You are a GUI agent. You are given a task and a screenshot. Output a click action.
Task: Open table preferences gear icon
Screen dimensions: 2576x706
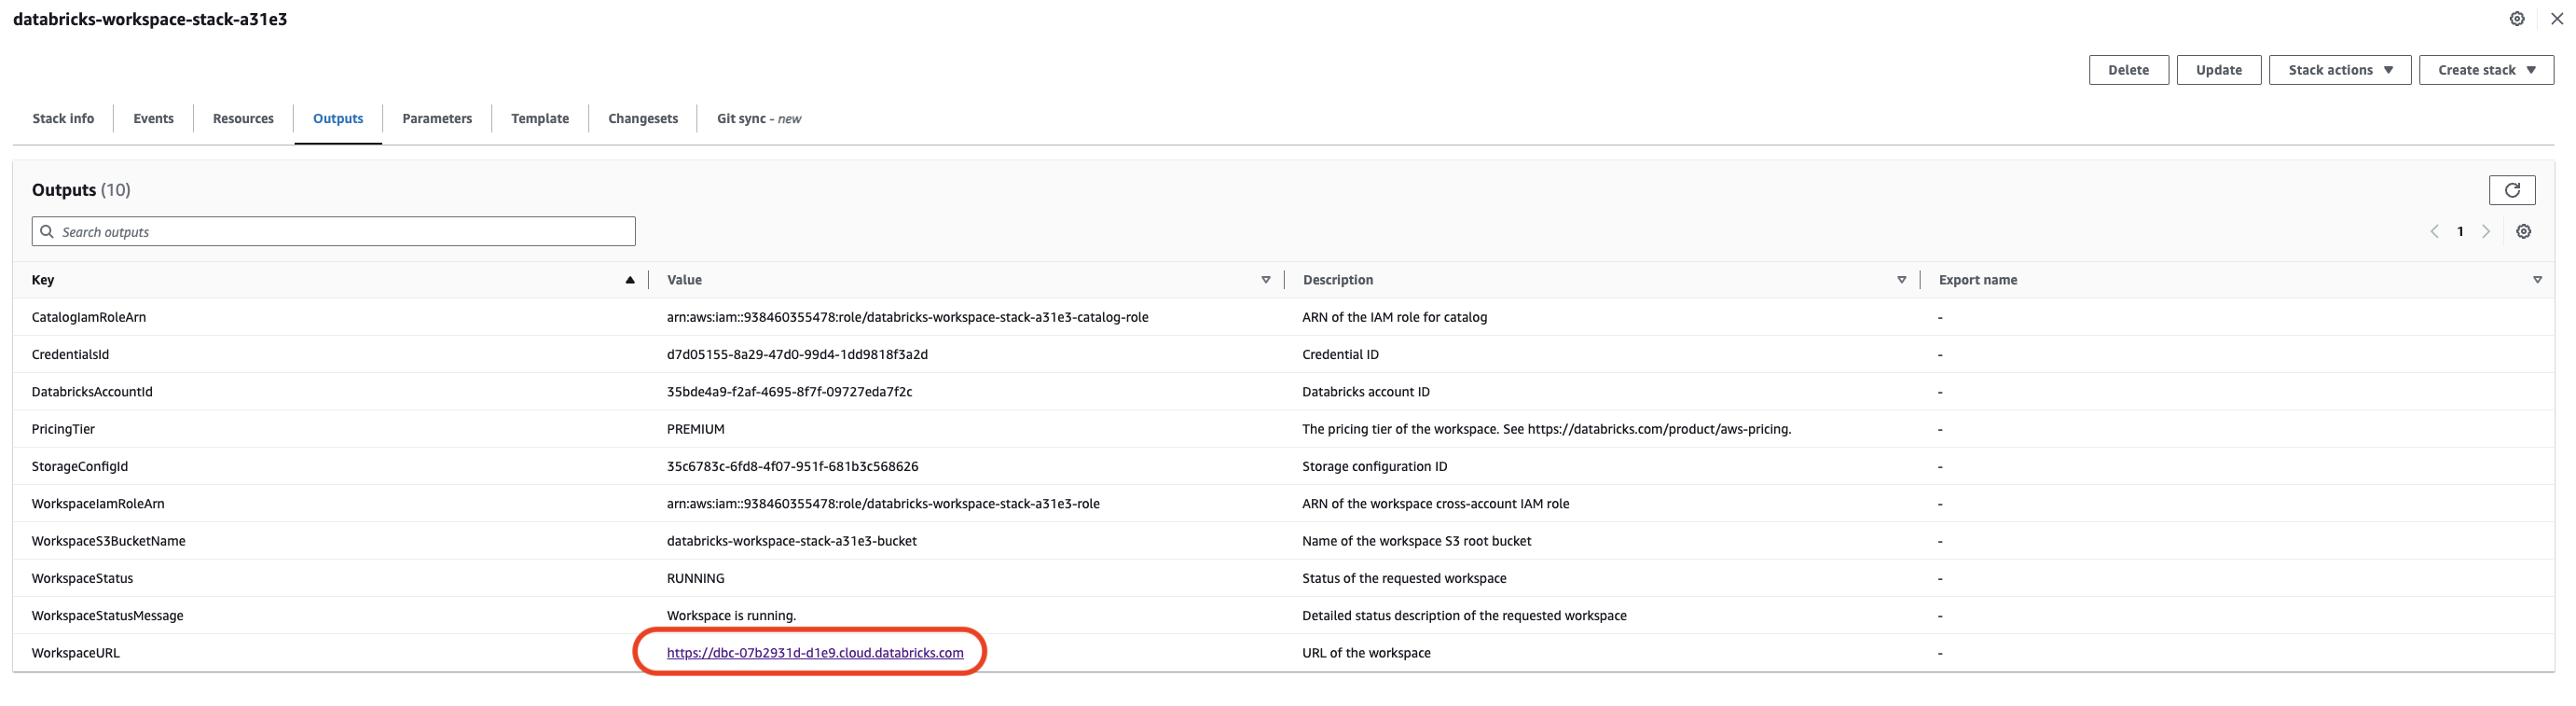pos(2523,232)
